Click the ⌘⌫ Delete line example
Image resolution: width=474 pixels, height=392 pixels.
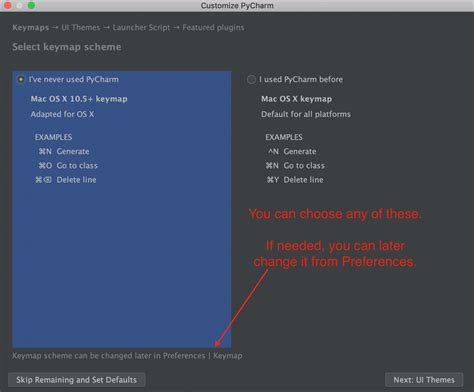(x=66, y=180)
